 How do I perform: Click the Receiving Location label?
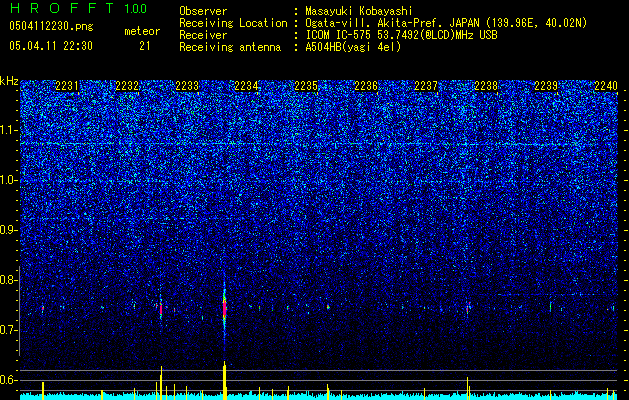click(233, 23)
